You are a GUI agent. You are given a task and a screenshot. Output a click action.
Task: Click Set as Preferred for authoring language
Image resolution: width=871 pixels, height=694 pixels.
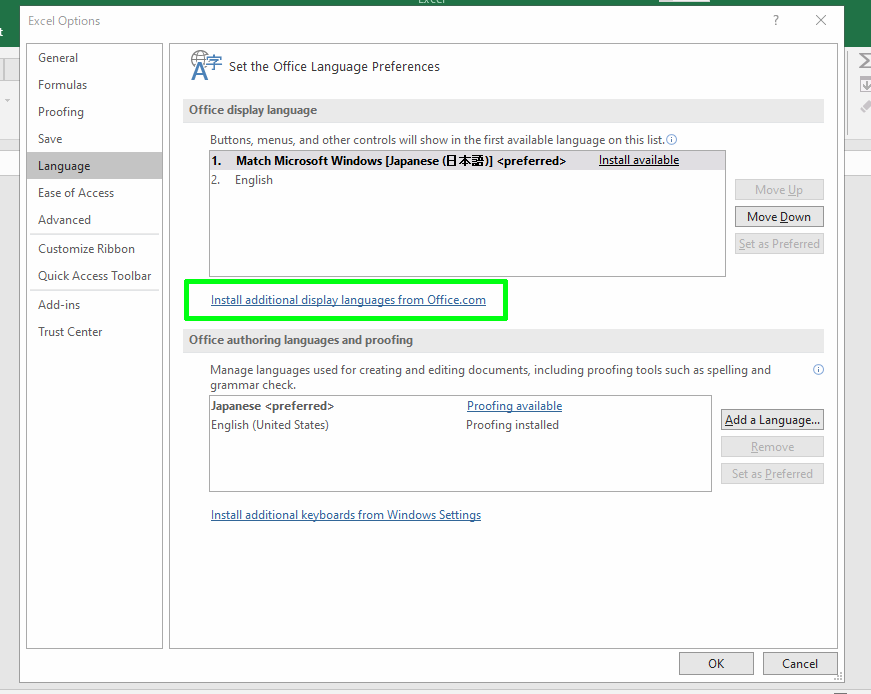(772, 474)
